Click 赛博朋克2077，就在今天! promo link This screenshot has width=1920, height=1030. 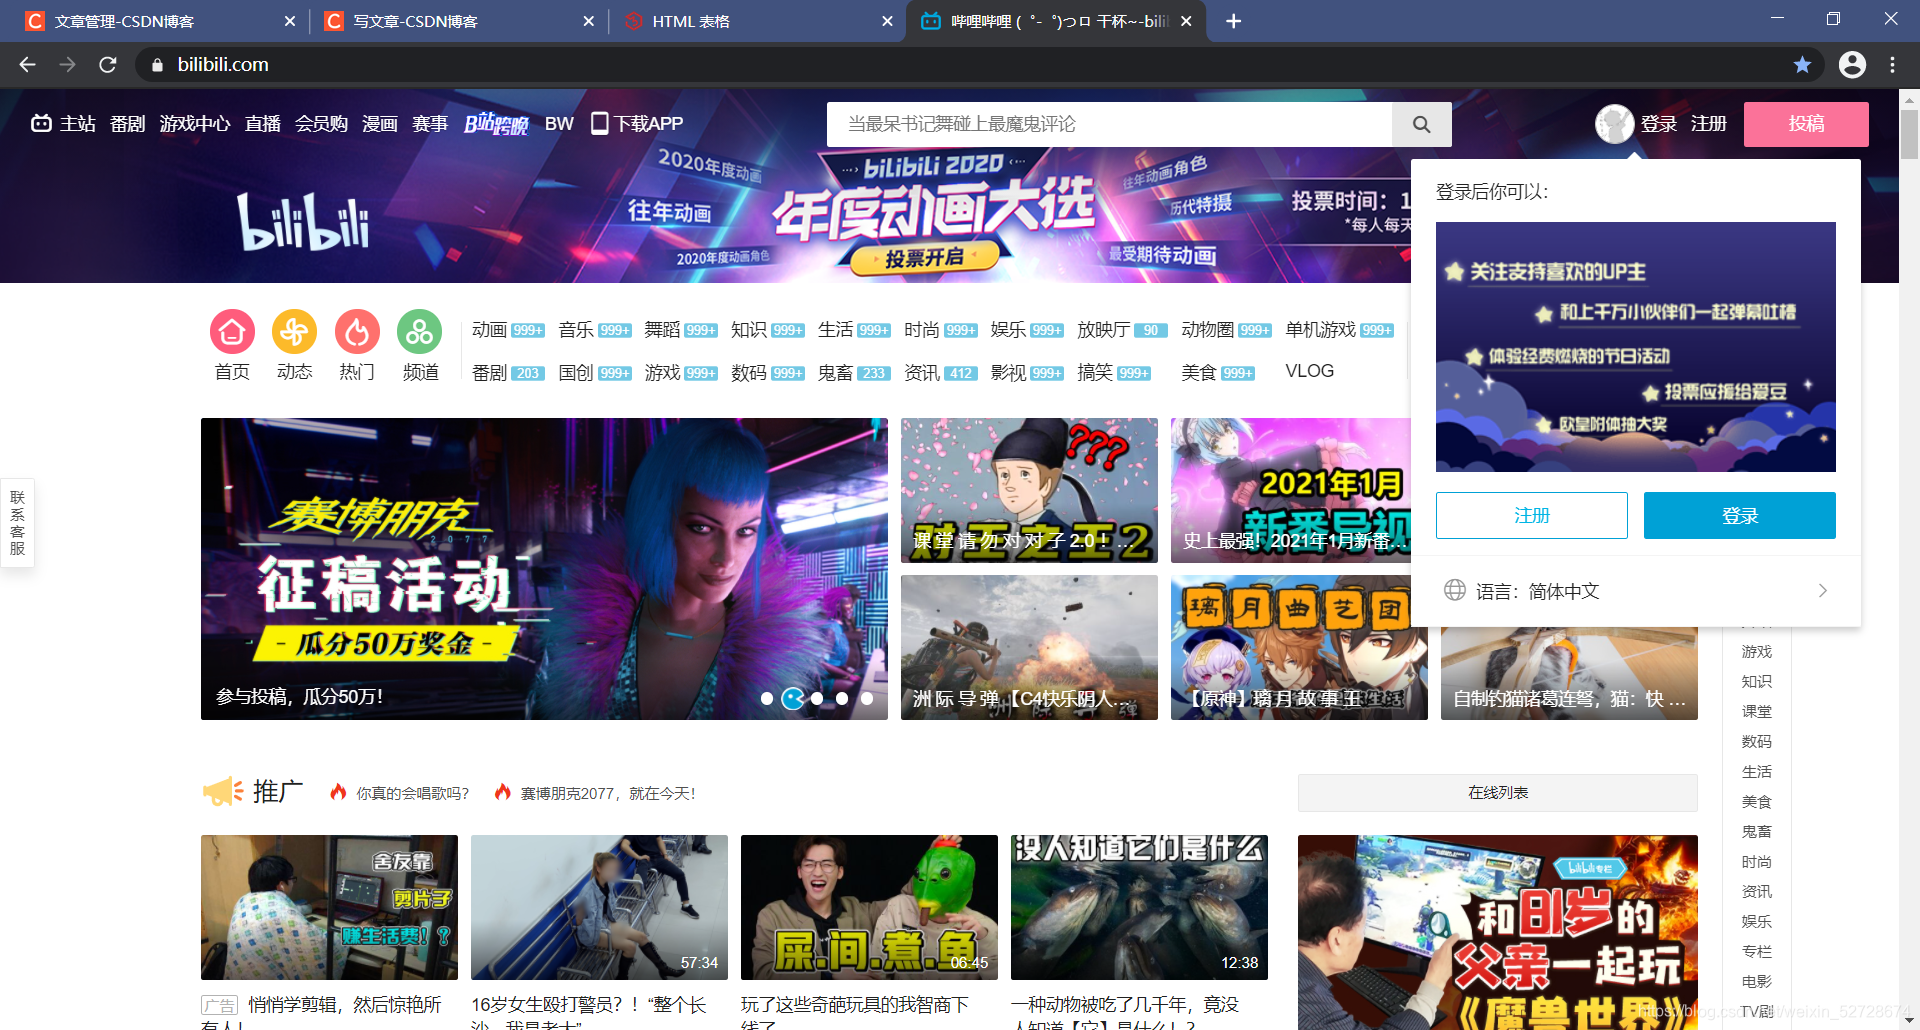click(608, 793)
